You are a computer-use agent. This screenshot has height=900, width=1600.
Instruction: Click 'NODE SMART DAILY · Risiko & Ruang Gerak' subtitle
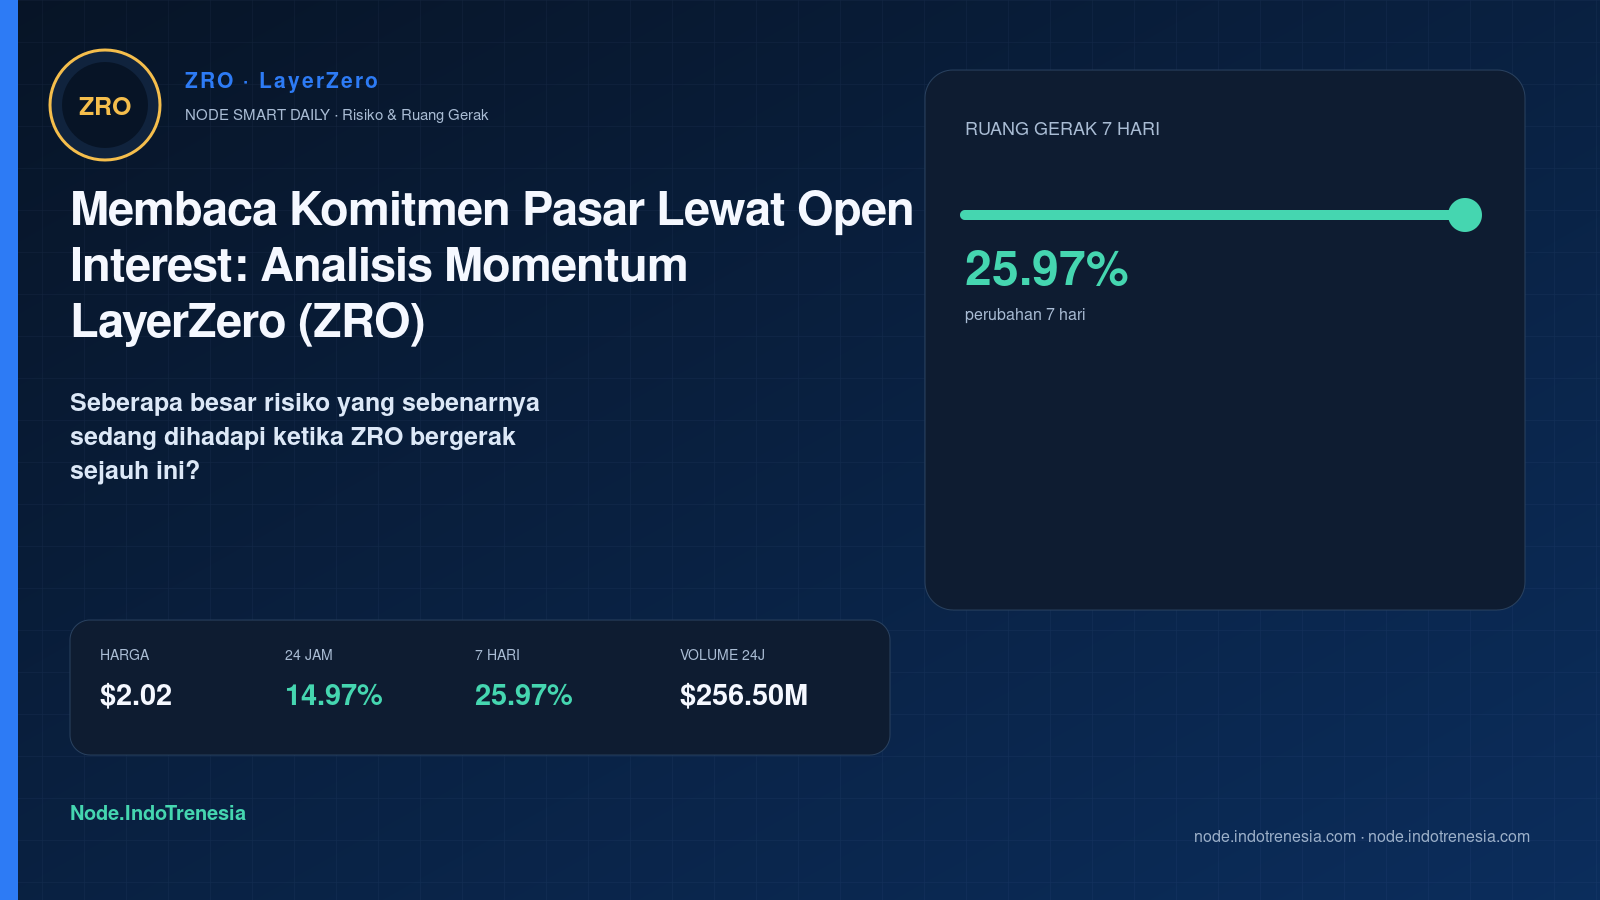pyautogui.click(x=337, y=115)
